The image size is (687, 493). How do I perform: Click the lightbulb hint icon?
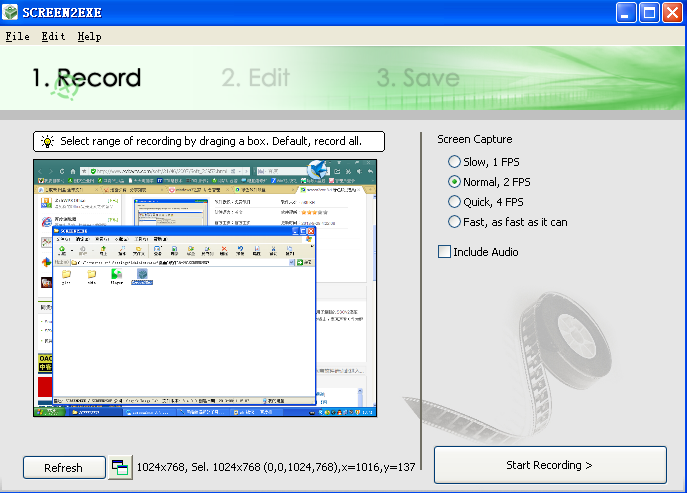[x=47, y=142]
